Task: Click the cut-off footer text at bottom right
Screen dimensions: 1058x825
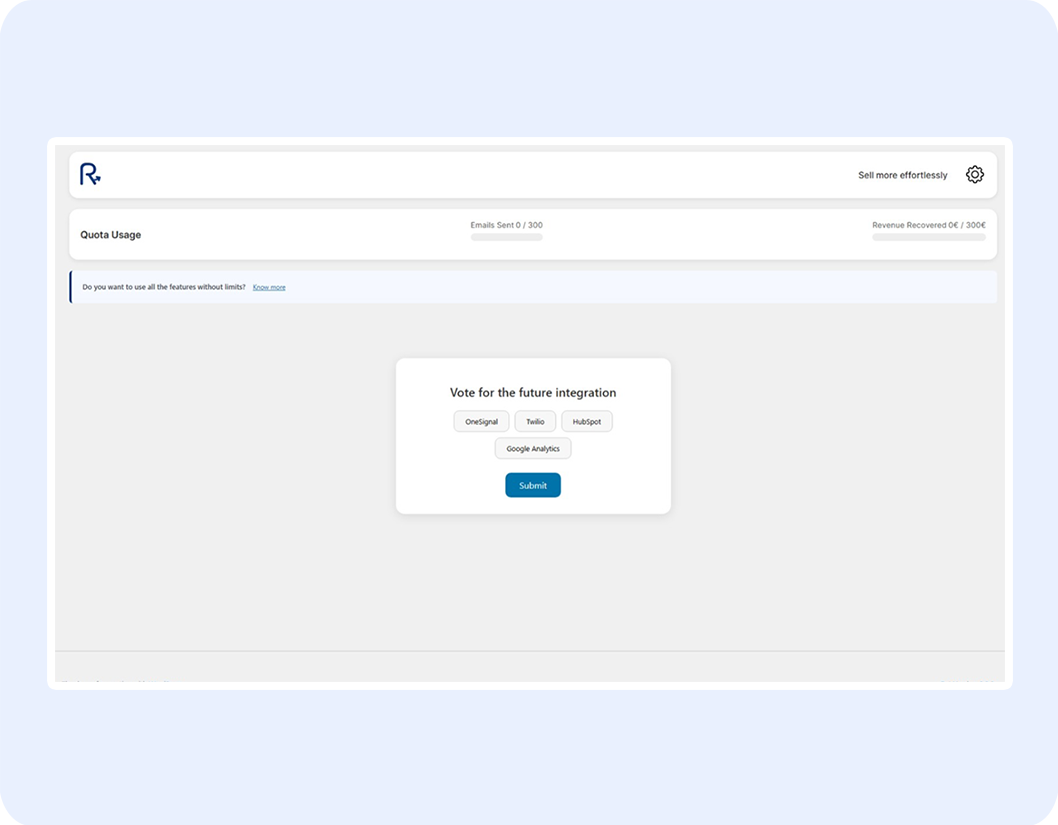Action: [x=965, y=682]
